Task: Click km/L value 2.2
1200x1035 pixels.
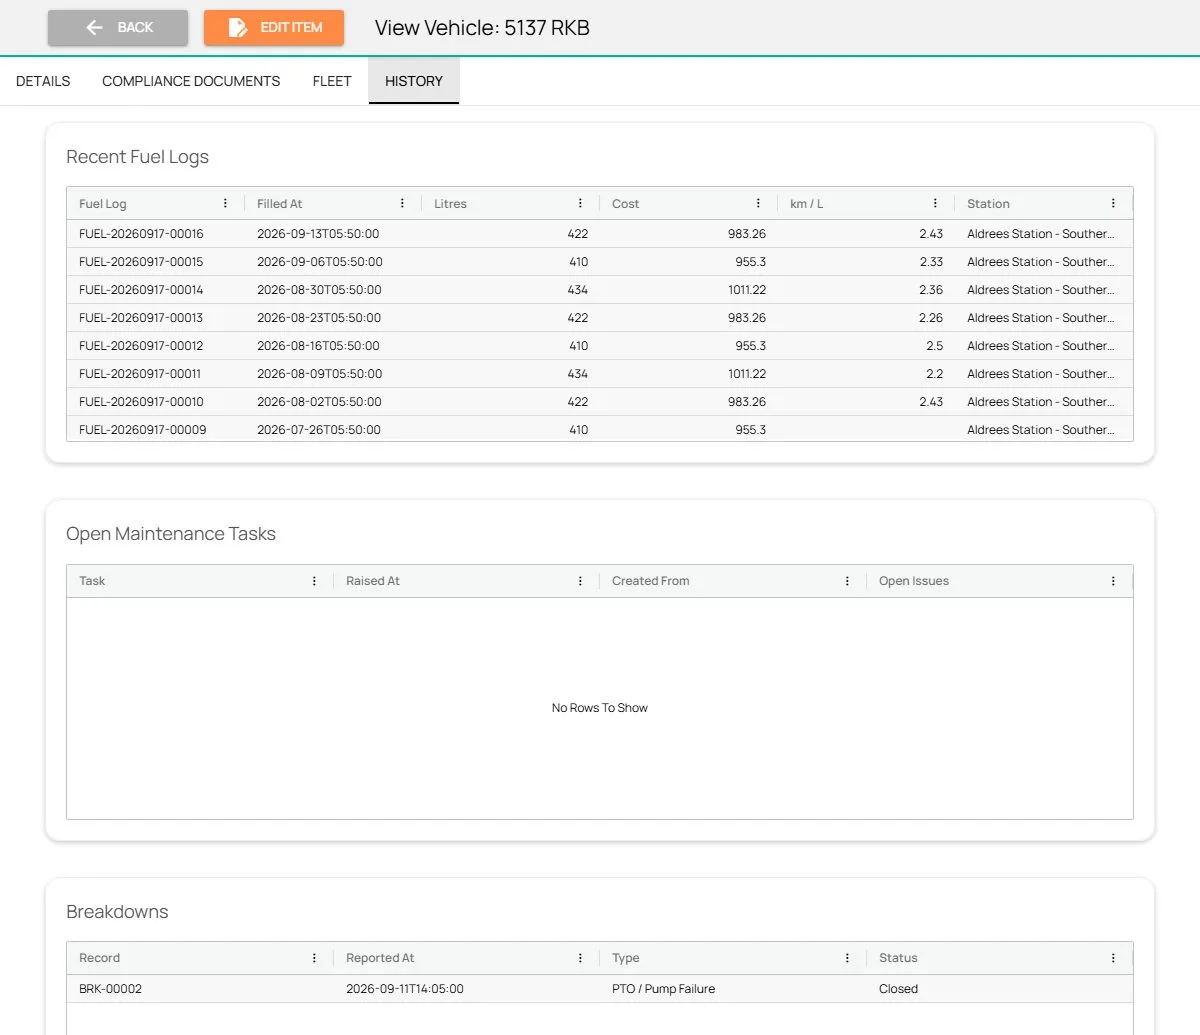Action: (x=934, y=374)
